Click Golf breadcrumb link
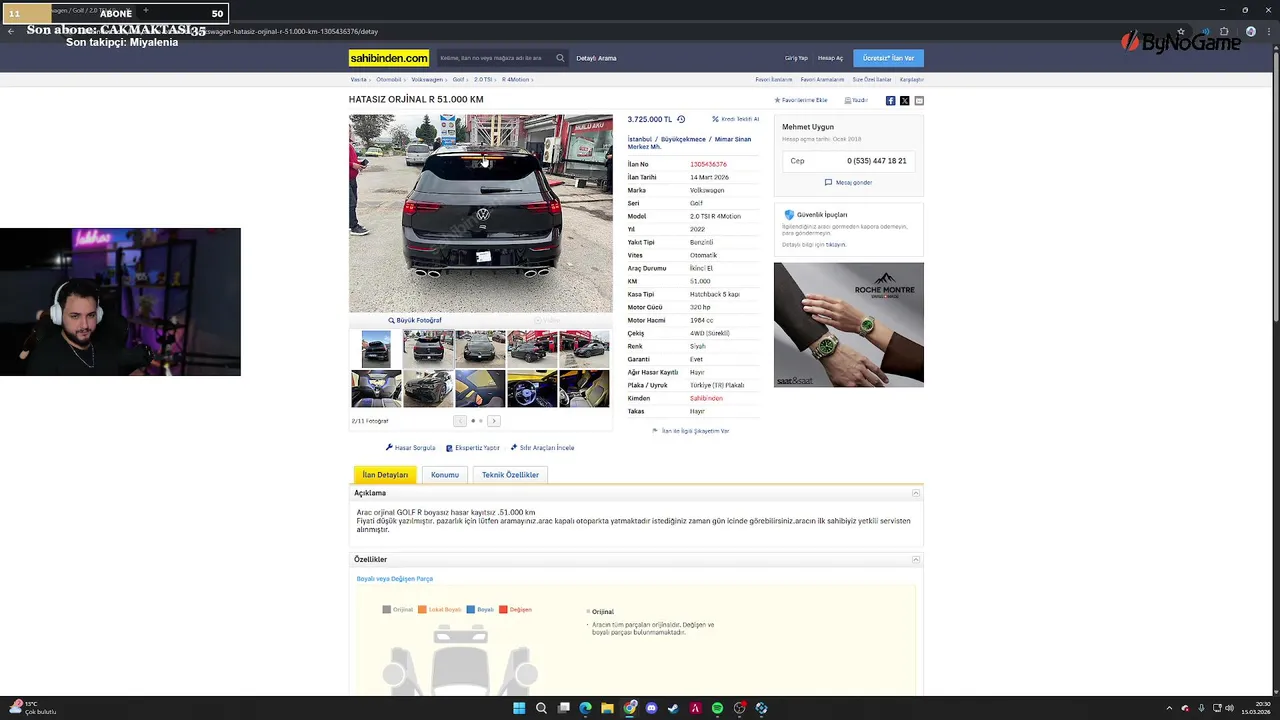The height and width of the screenshot is (720, 1280). pyautogui.click(x=458, y=79)
